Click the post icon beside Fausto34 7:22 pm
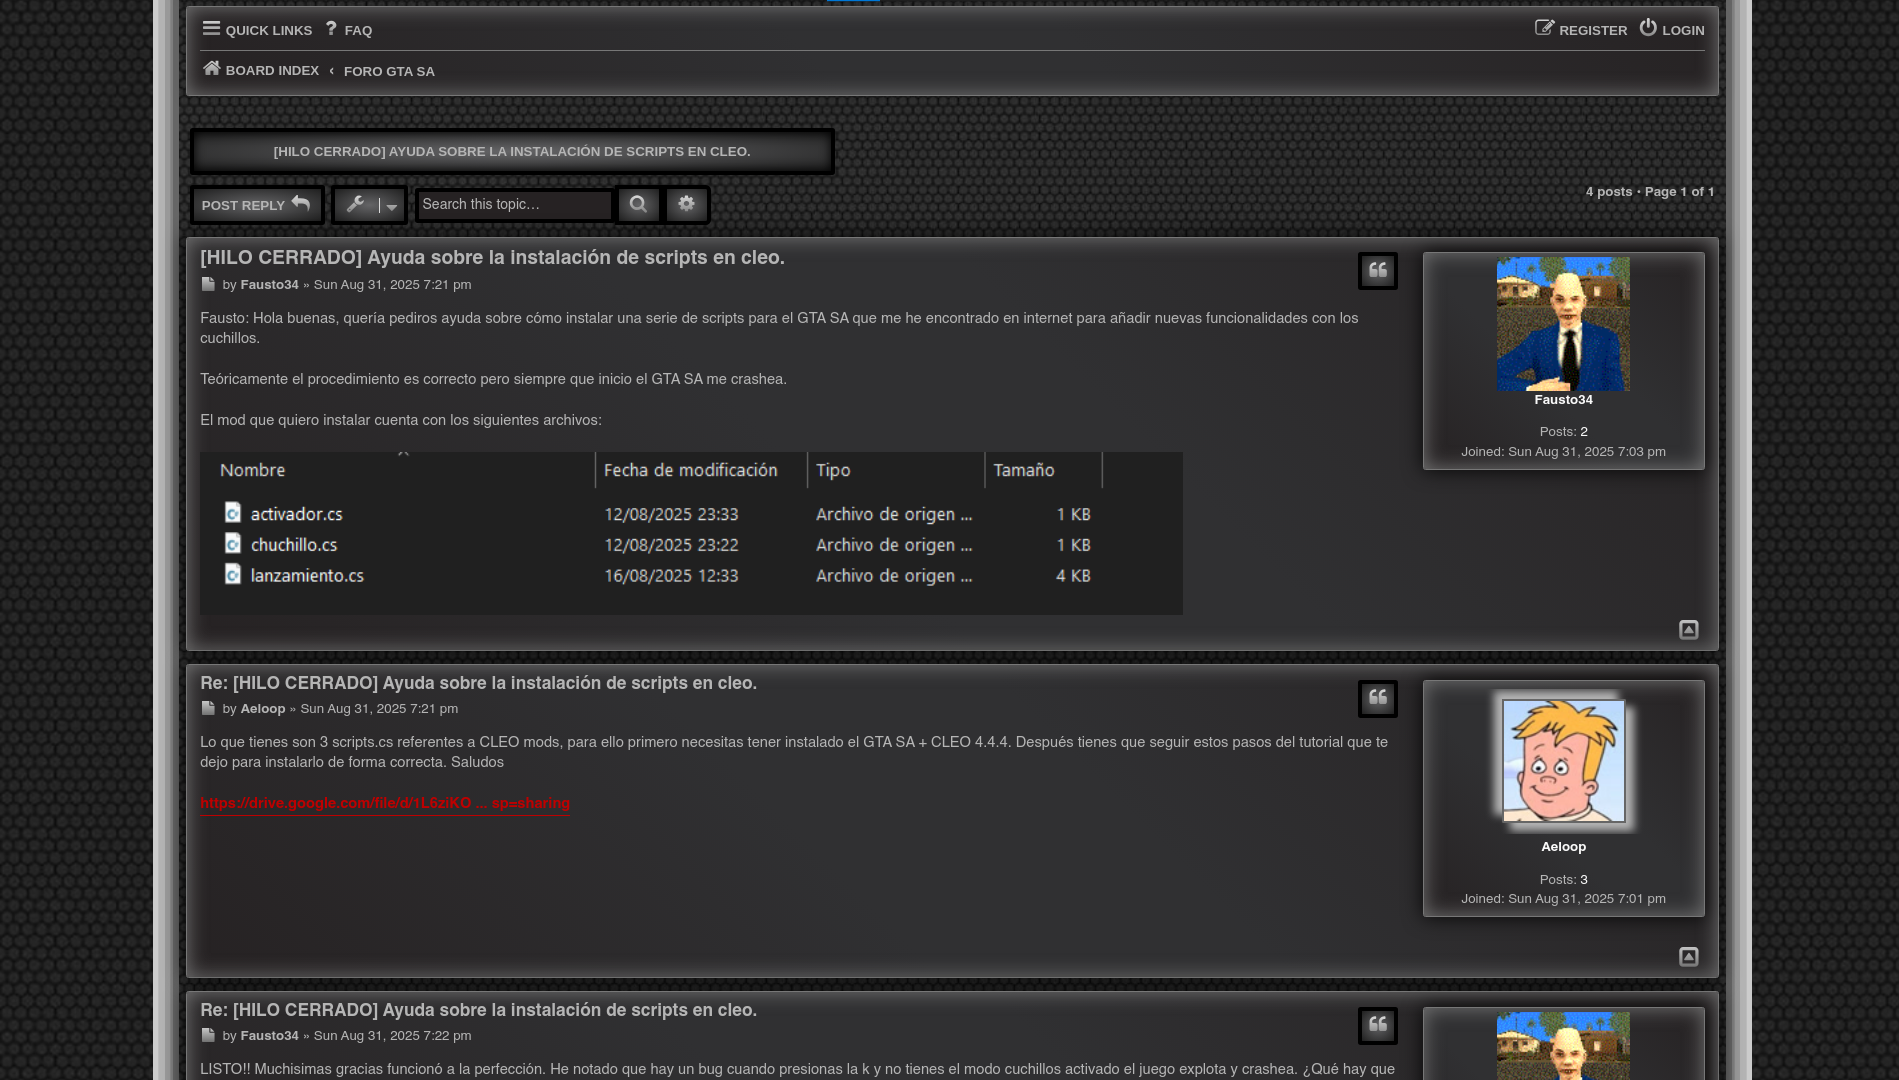 (208, 1035)
